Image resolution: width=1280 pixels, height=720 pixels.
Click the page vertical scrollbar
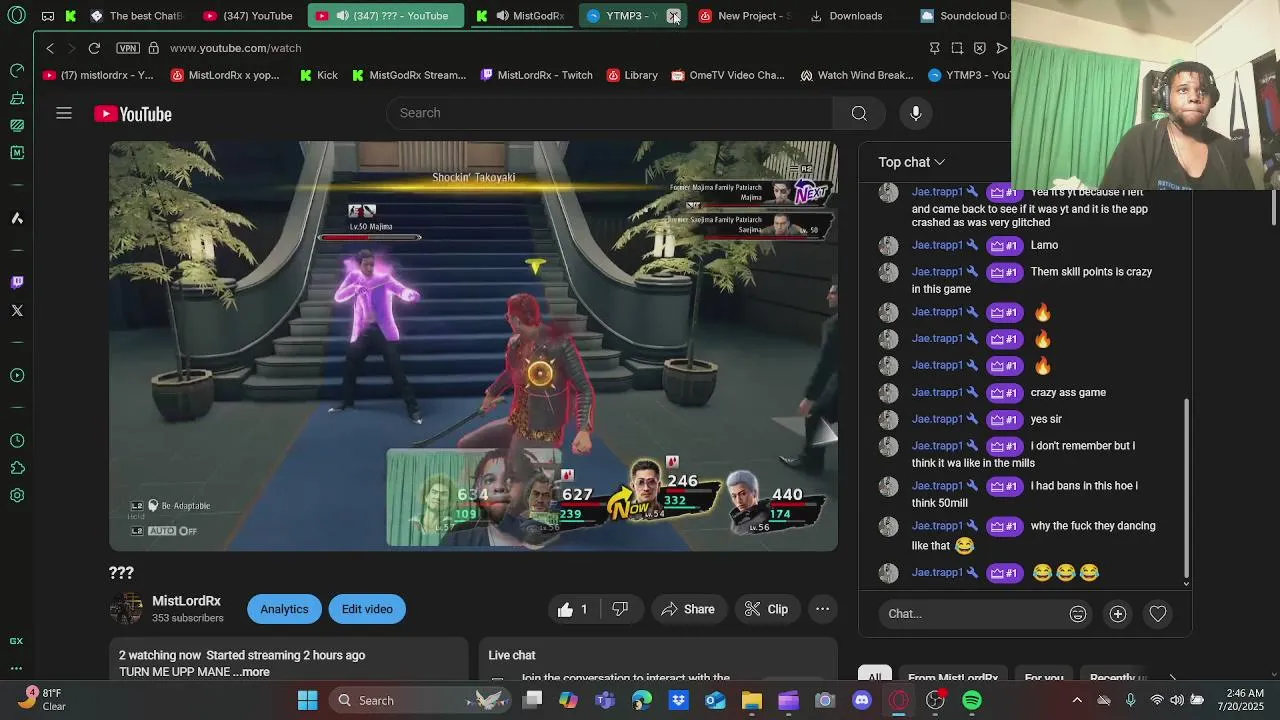(x=1274, y=205)
